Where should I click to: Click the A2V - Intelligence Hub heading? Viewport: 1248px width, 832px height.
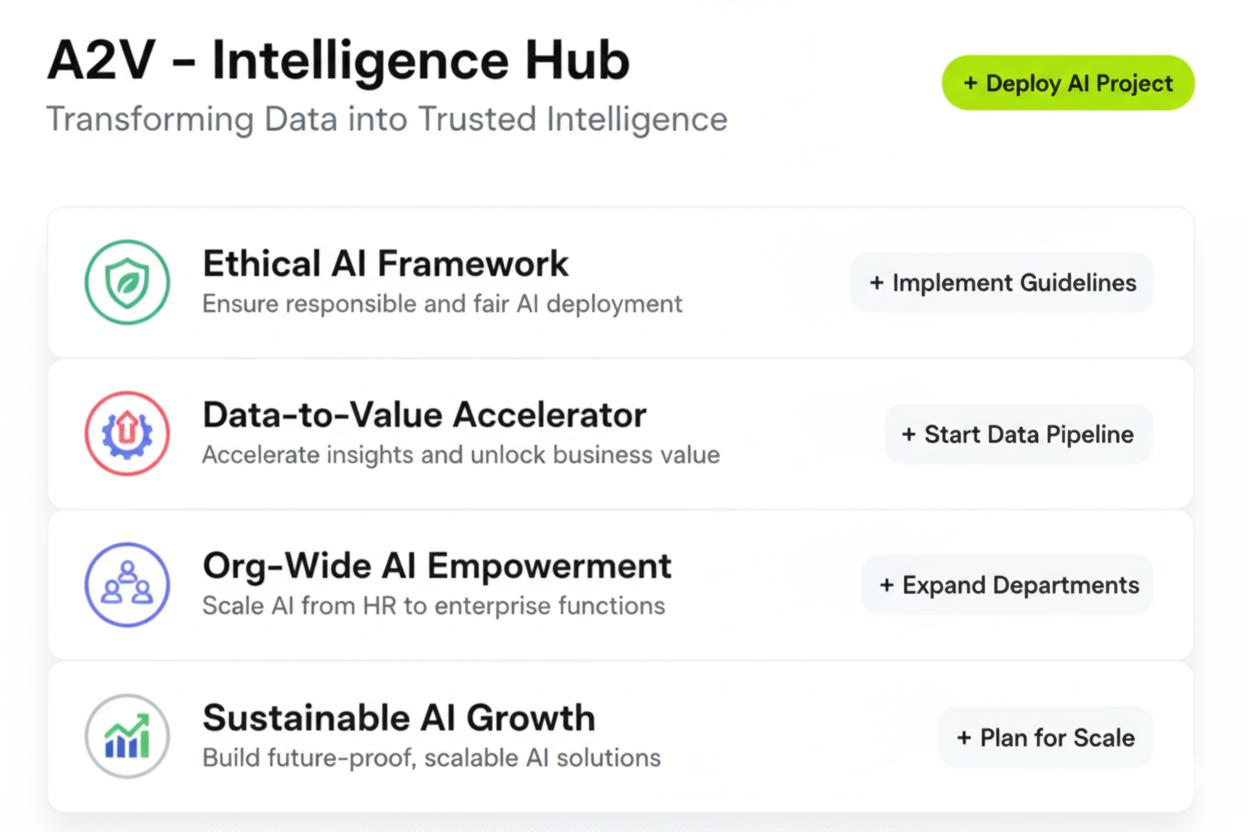pos(338,62)
